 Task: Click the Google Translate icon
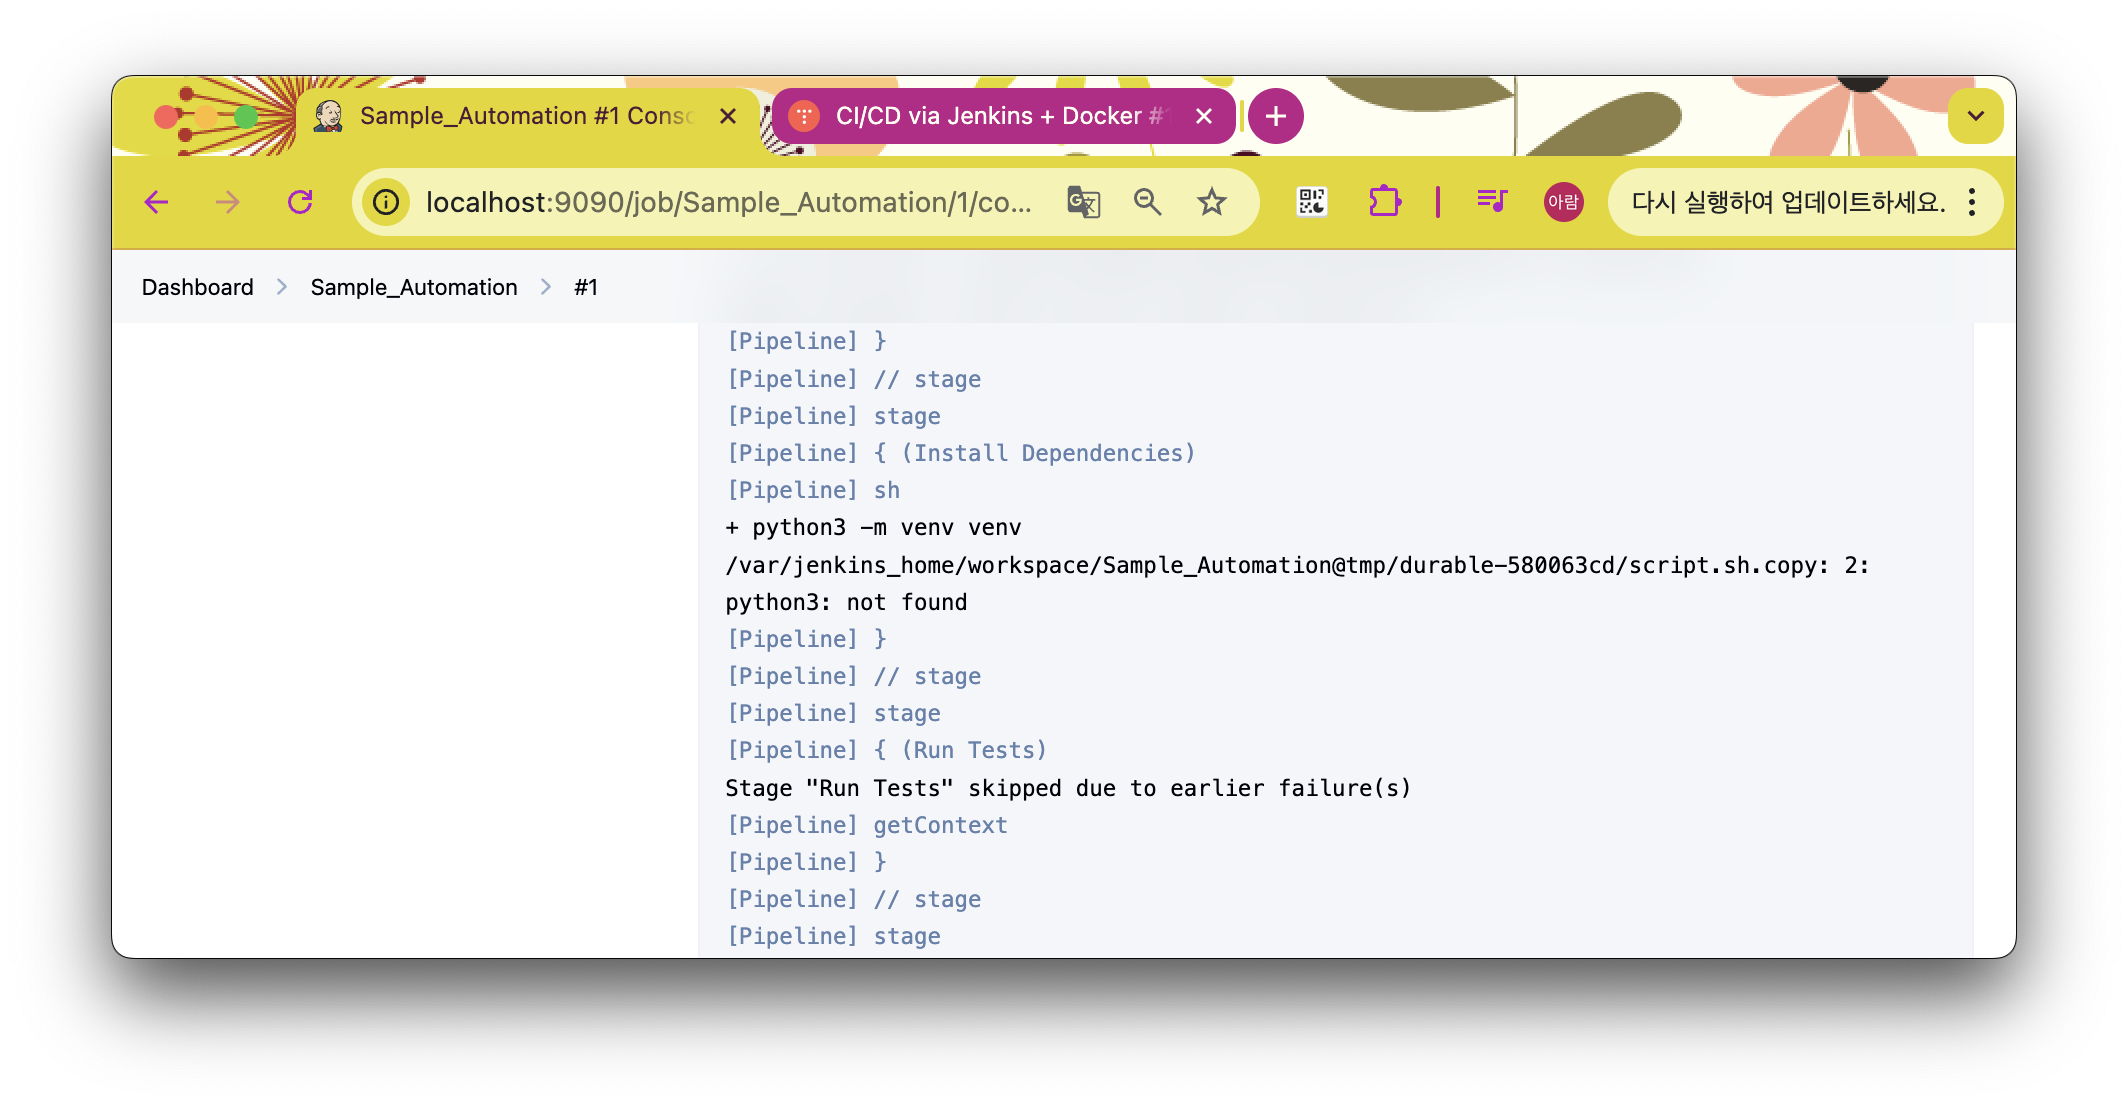(x=1083, y=202)
